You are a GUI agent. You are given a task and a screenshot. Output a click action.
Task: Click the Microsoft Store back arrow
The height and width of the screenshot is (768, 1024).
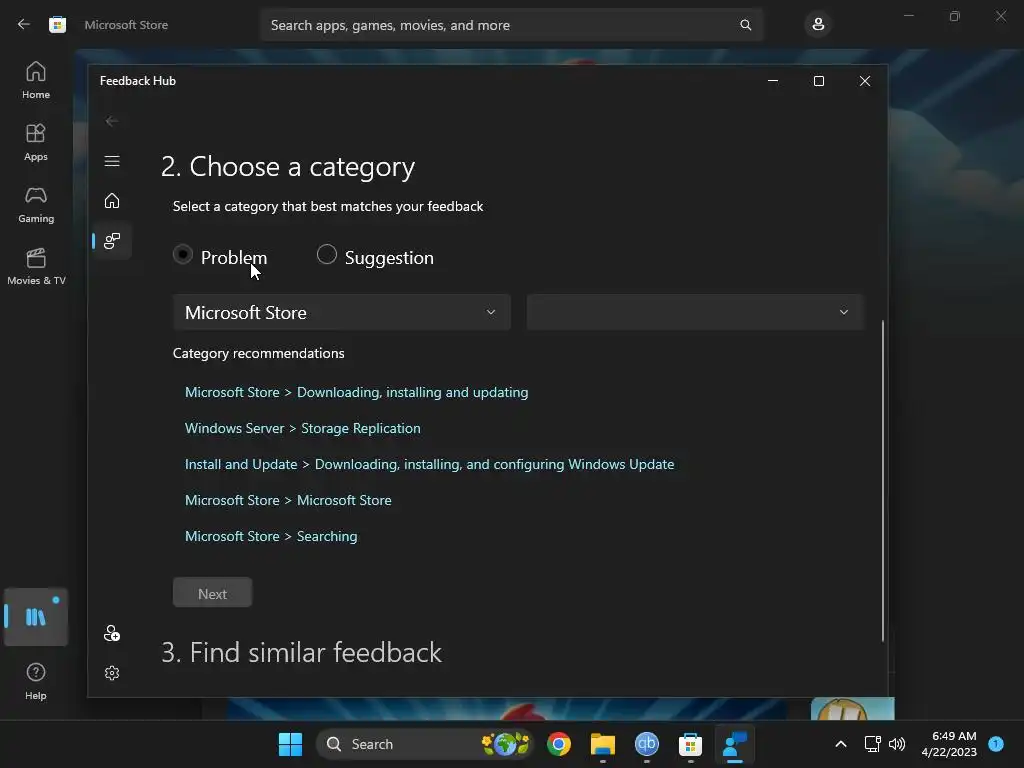click(24, 24)
